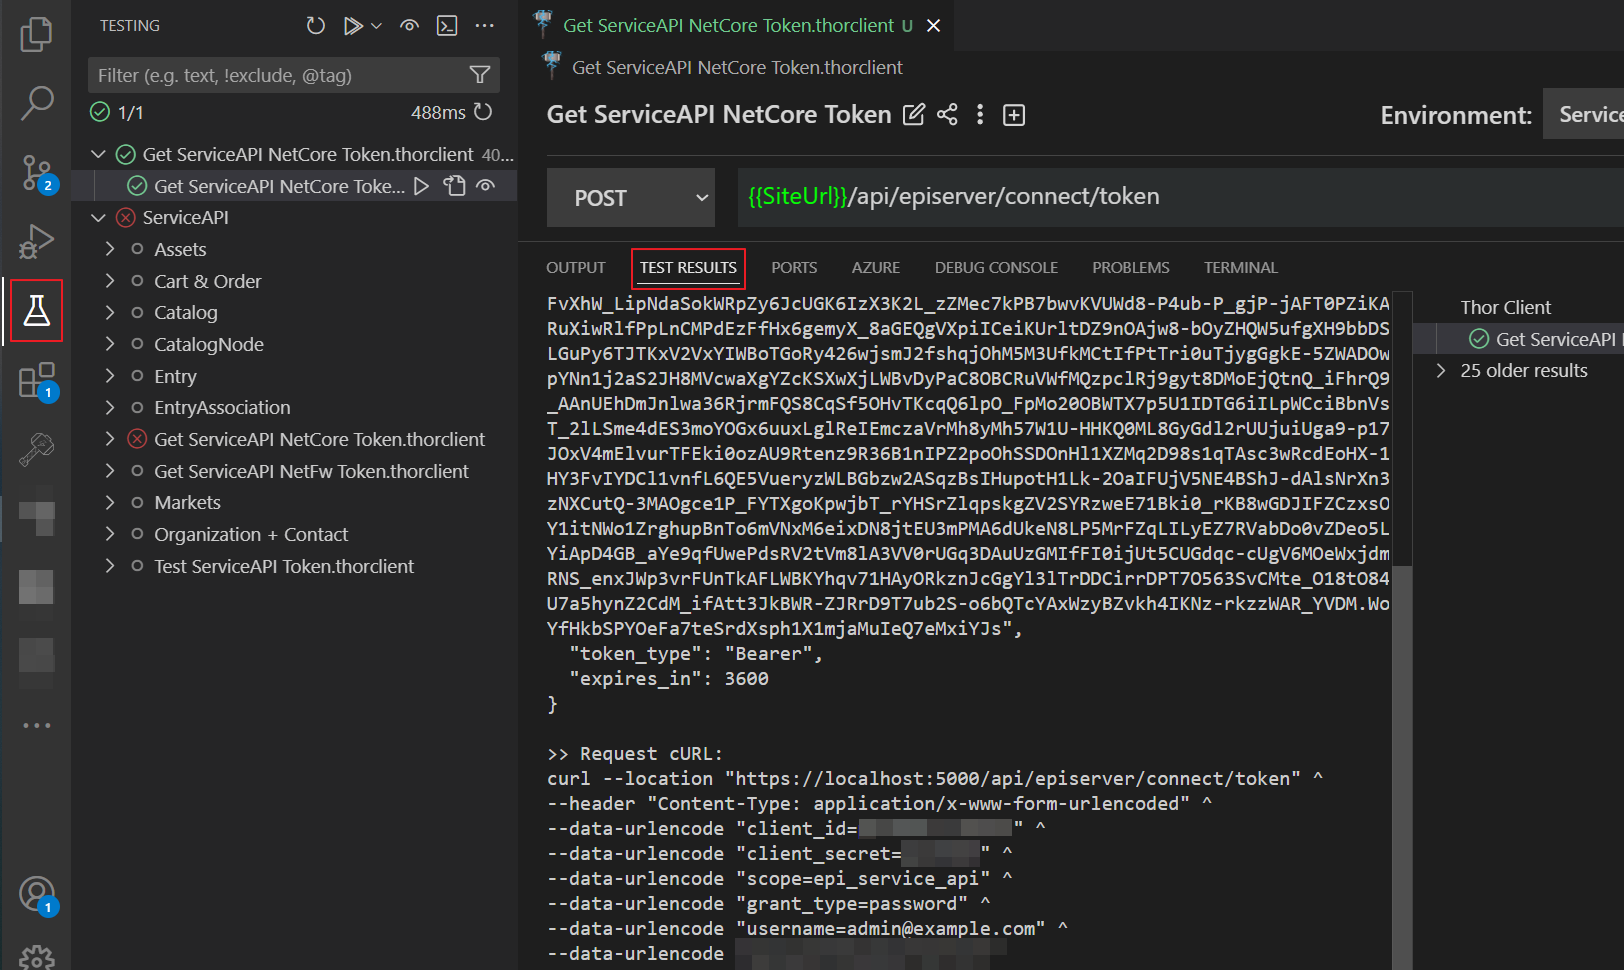Switch to the TERMINAL tab

click(x=1240, y=268)
